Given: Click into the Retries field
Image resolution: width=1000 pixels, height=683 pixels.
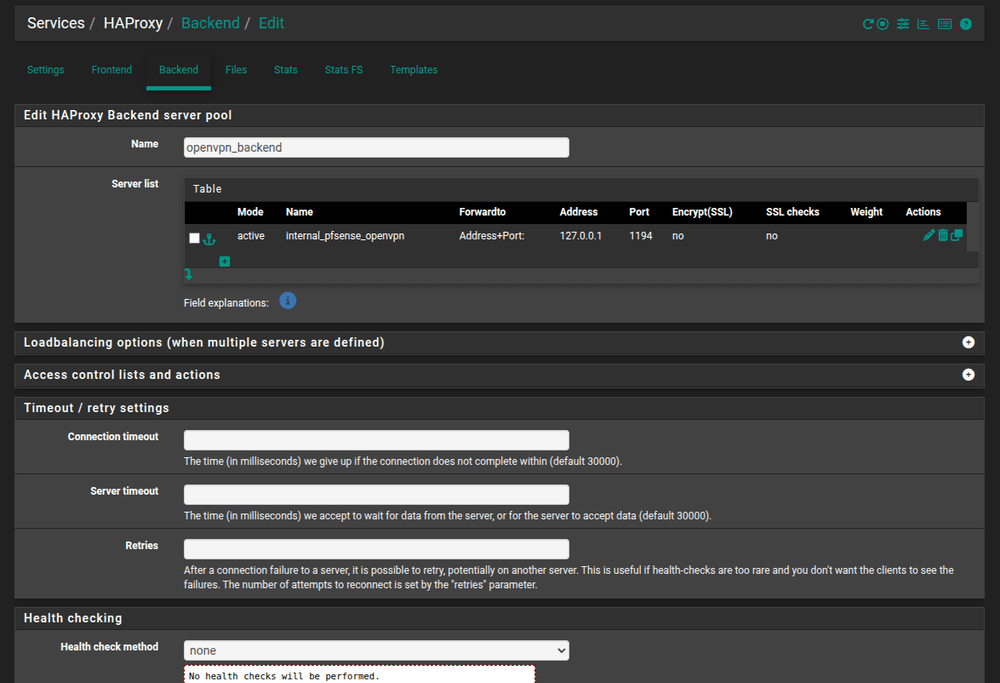Looking at the screenshot, I should coord(376,549).
